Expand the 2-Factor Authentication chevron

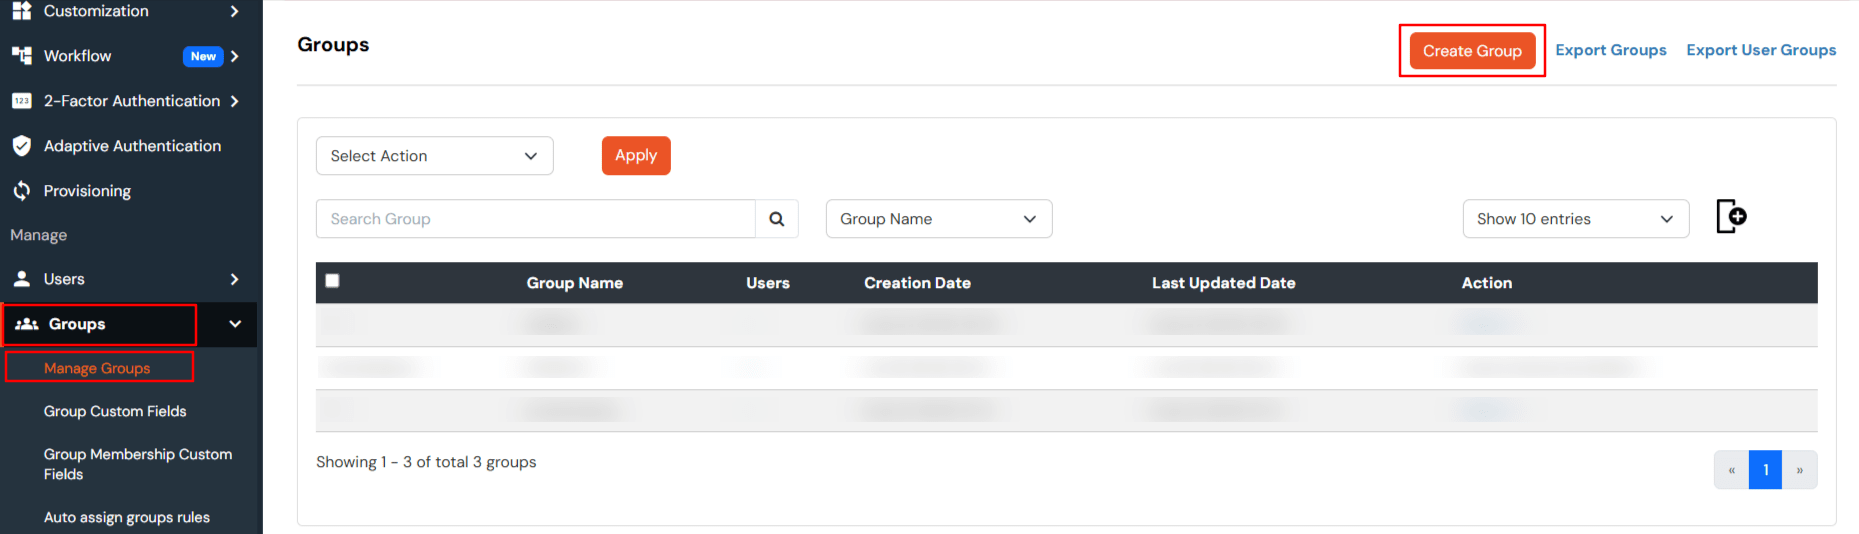coord(234,101)
